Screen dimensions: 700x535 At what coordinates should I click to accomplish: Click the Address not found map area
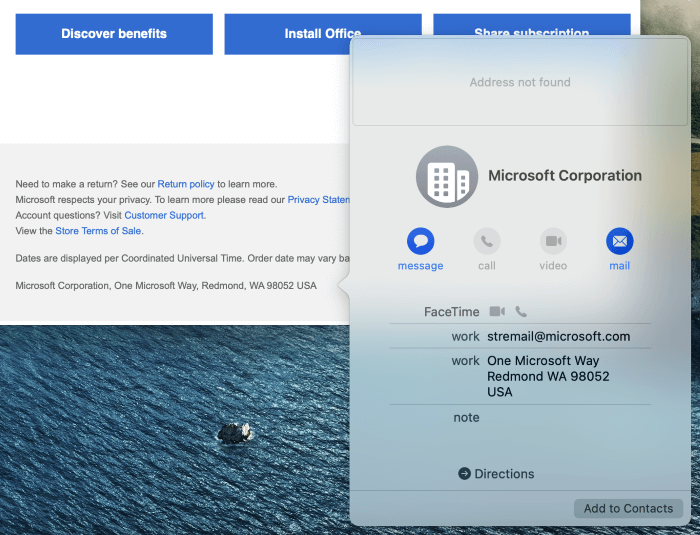[x=520, y=82]
